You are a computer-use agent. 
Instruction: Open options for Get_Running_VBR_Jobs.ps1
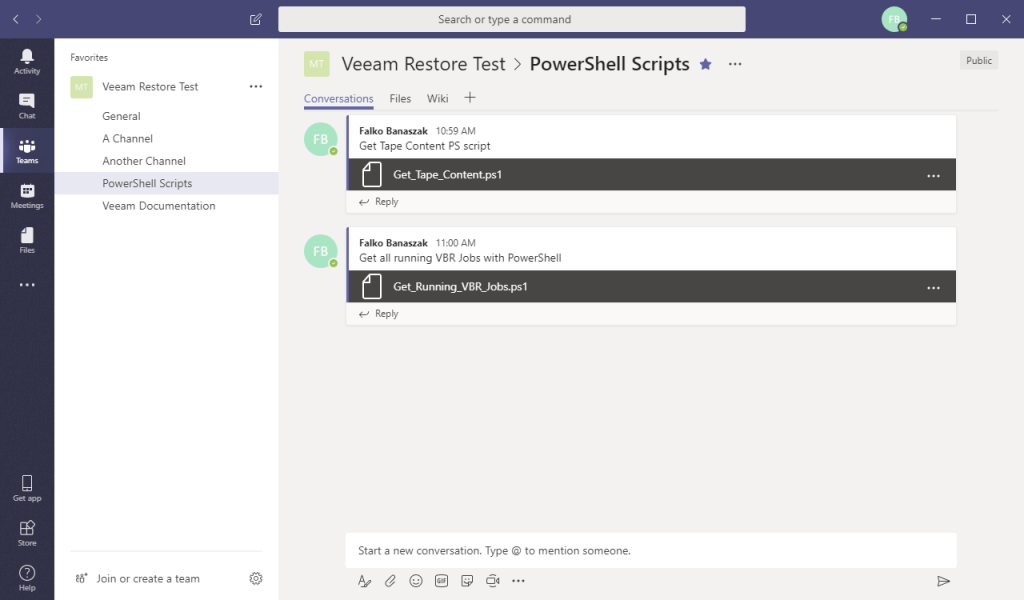click(x=933, y=287)
